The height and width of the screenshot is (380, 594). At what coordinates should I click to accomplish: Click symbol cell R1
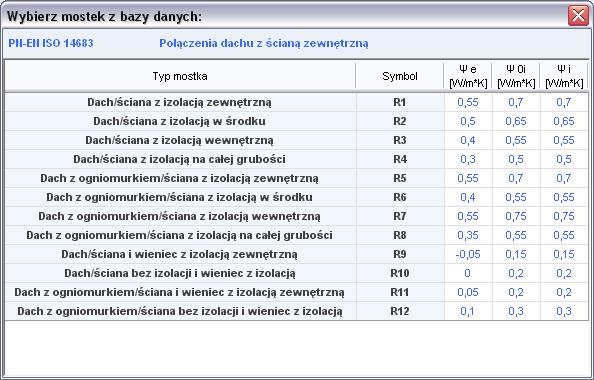(x=400, y=102)
